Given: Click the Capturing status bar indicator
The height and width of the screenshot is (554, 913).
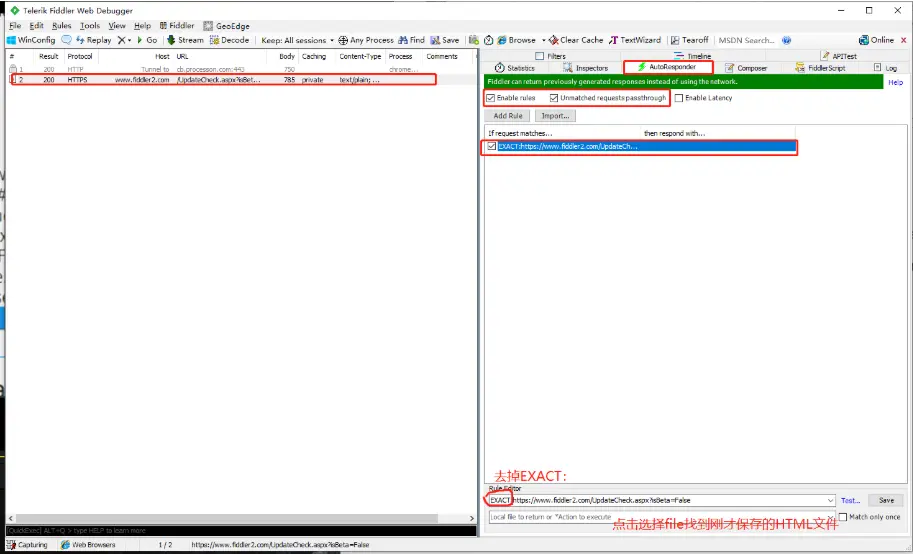Looking at the screenshot, I should [x=27, y=545].
